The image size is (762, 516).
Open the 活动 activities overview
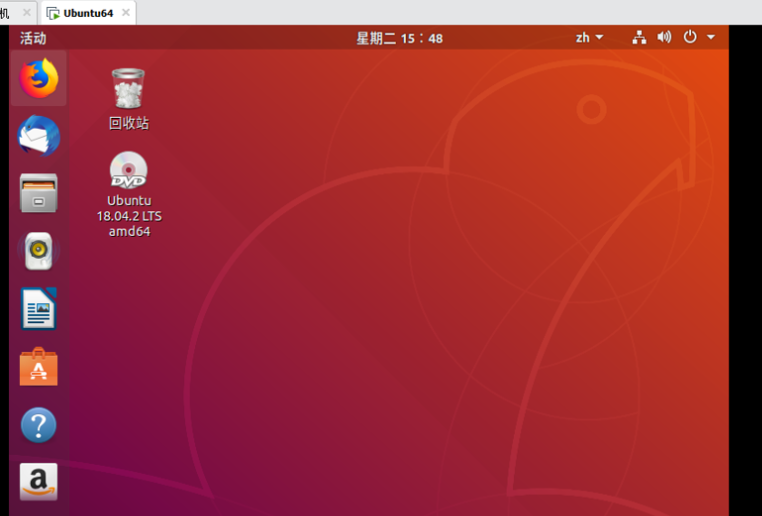tap(33, 38)
